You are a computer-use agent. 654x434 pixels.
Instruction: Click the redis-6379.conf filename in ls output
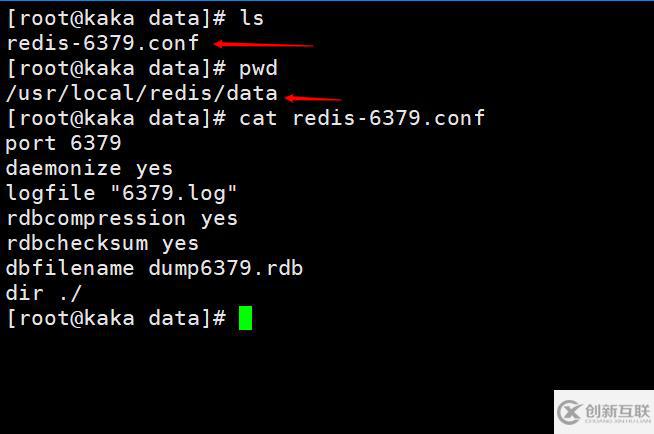click(103, 43)
